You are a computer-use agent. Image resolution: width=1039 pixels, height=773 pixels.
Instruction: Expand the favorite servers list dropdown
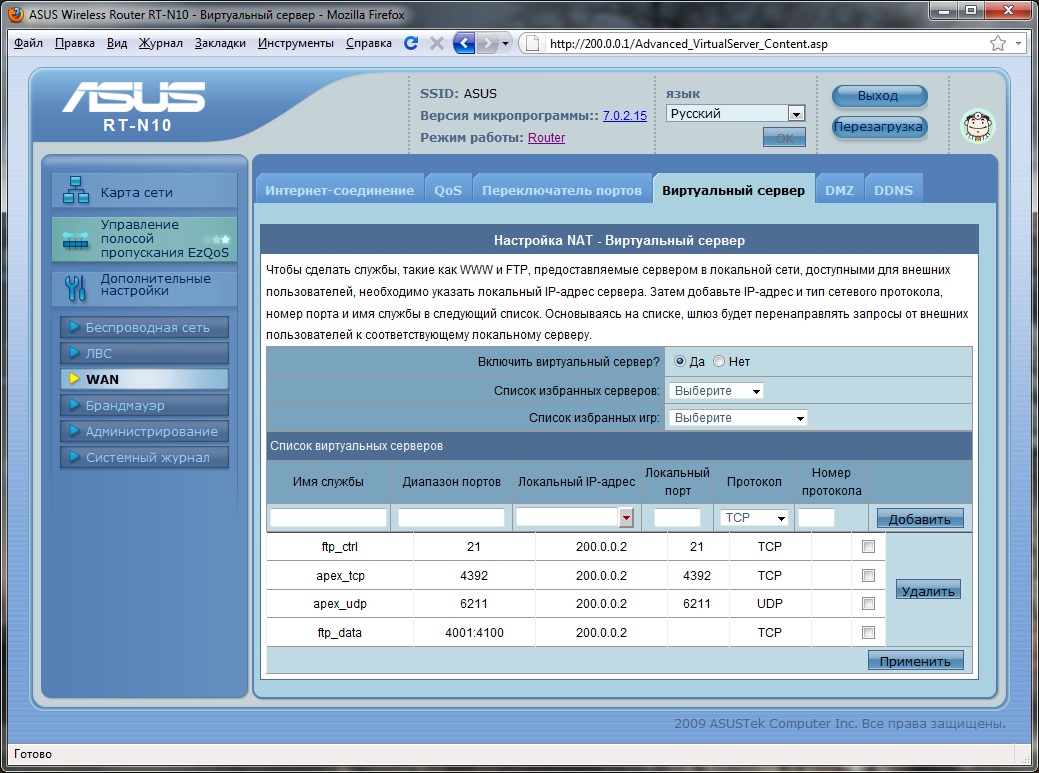click(x=716, y=391)
